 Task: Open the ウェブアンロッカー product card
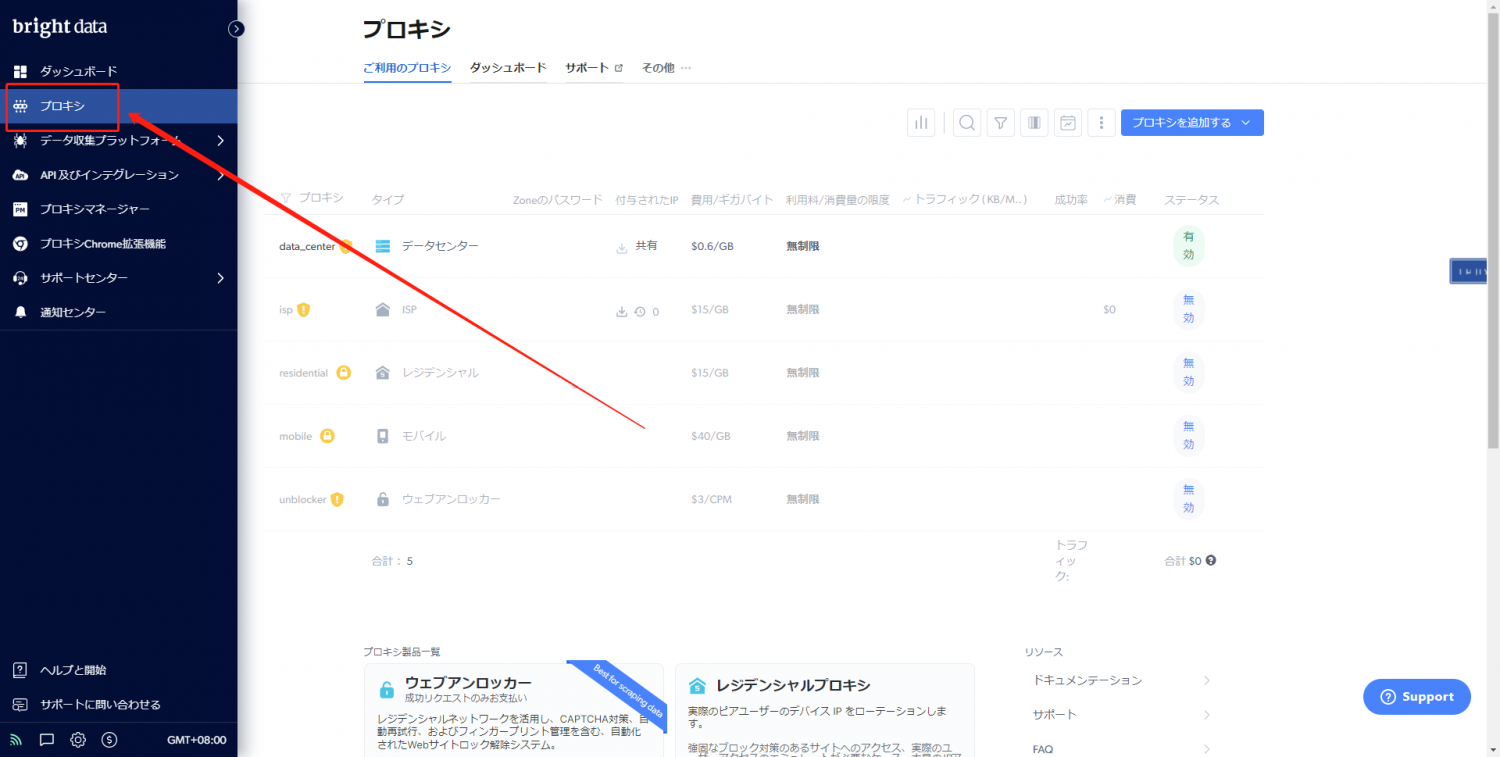[x=513, y=710]
